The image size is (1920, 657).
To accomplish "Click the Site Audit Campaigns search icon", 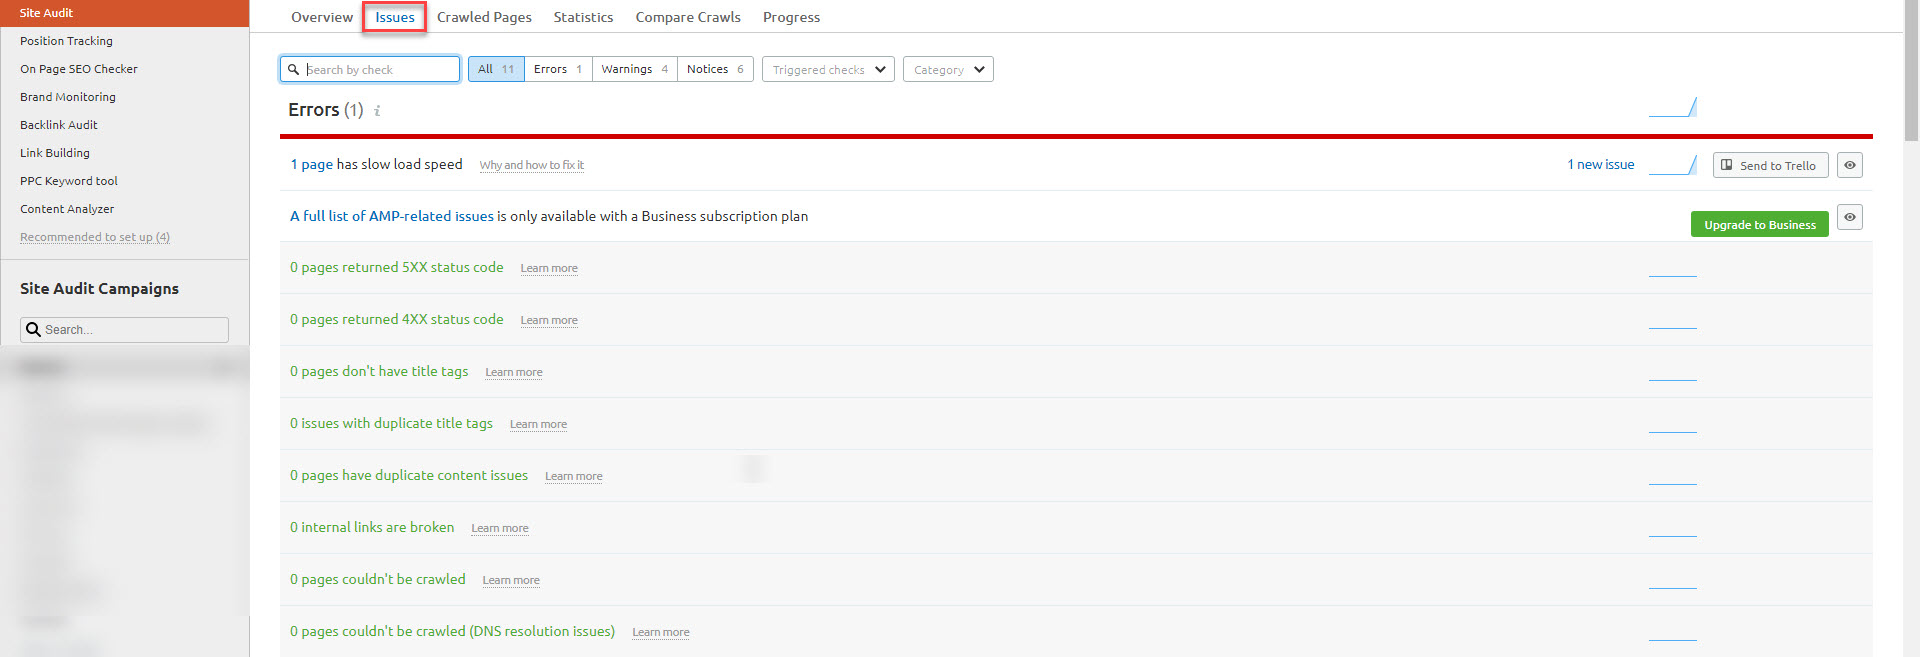I will 34,329.
